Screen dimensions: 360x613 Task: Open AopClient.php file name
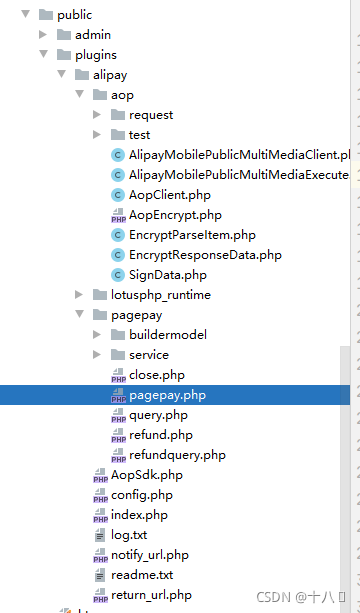pos(170,195)
